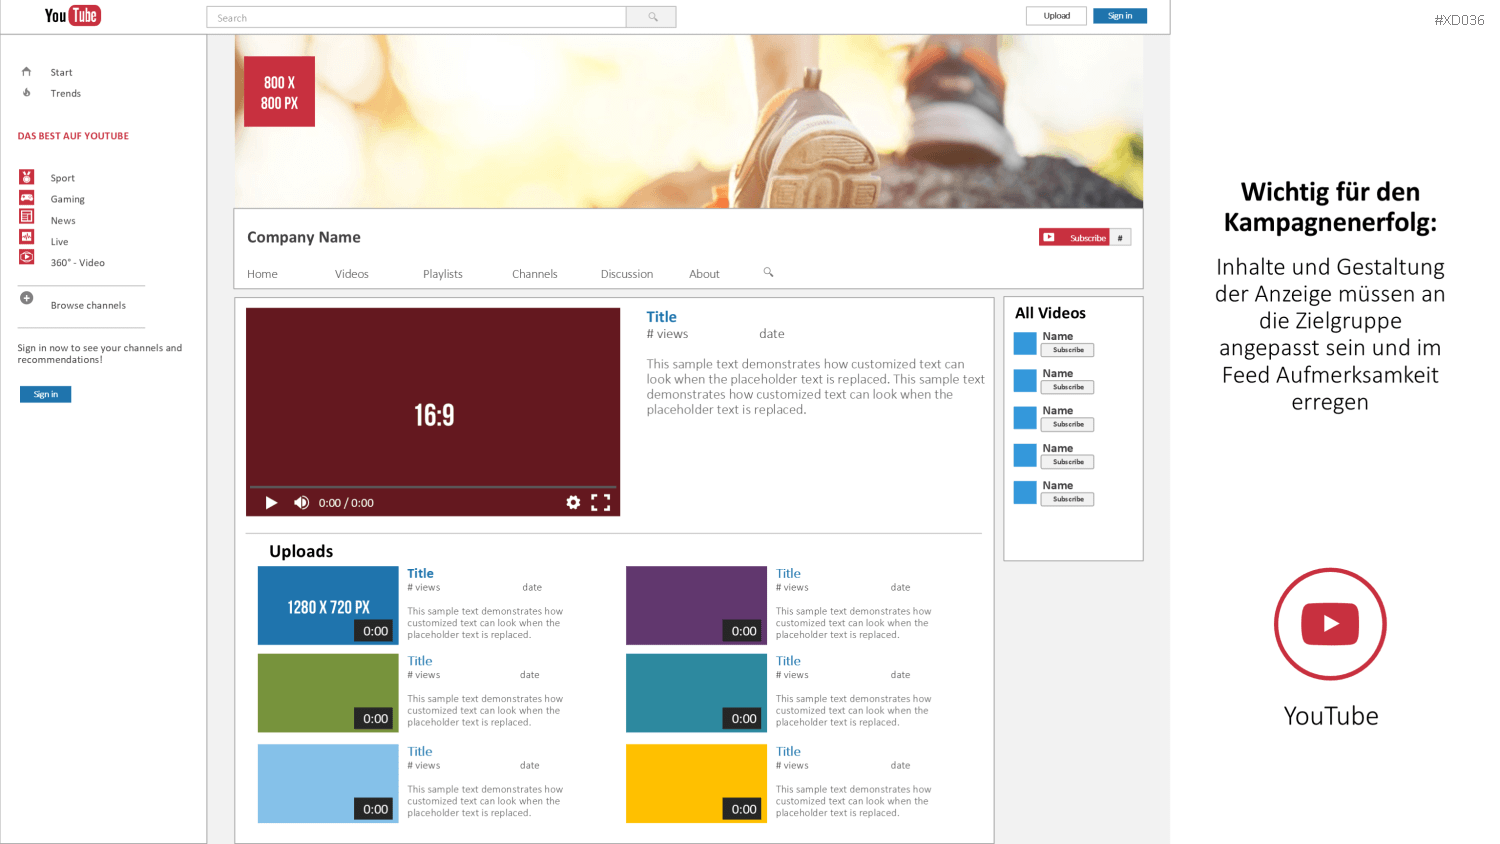Switch to the Playlists tab

click(x=443, y=274)
